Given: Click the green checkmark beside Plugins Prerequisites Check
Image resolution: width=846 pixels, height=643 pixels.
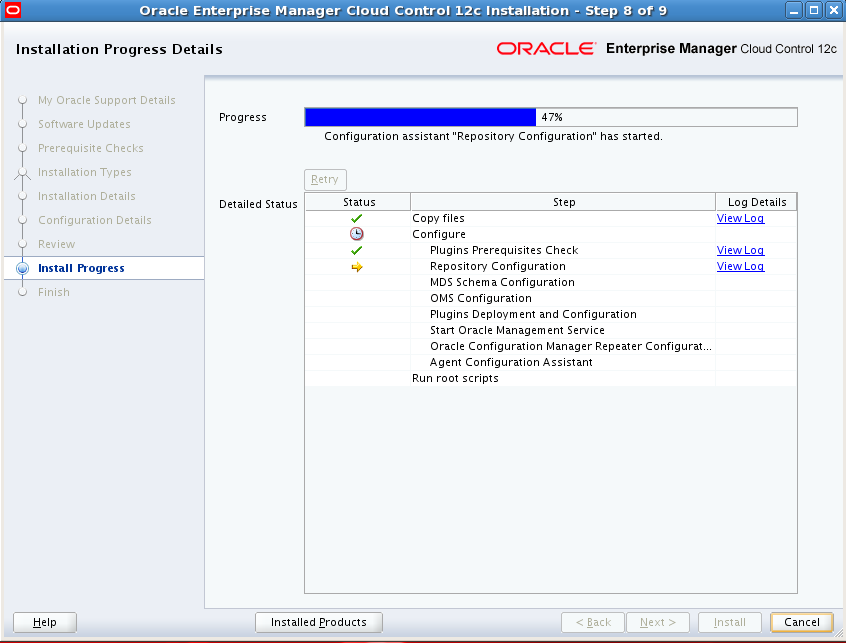Looking at the screenshot, I should point(356,250).
